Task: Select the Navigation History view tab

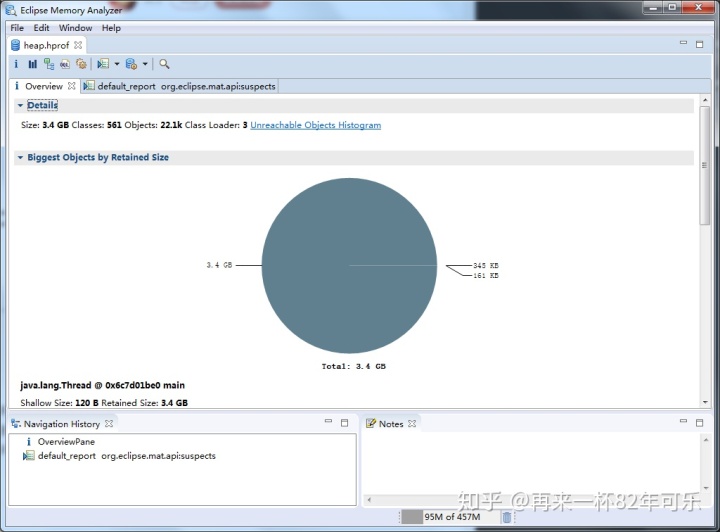Action: (x=61, y=424)
